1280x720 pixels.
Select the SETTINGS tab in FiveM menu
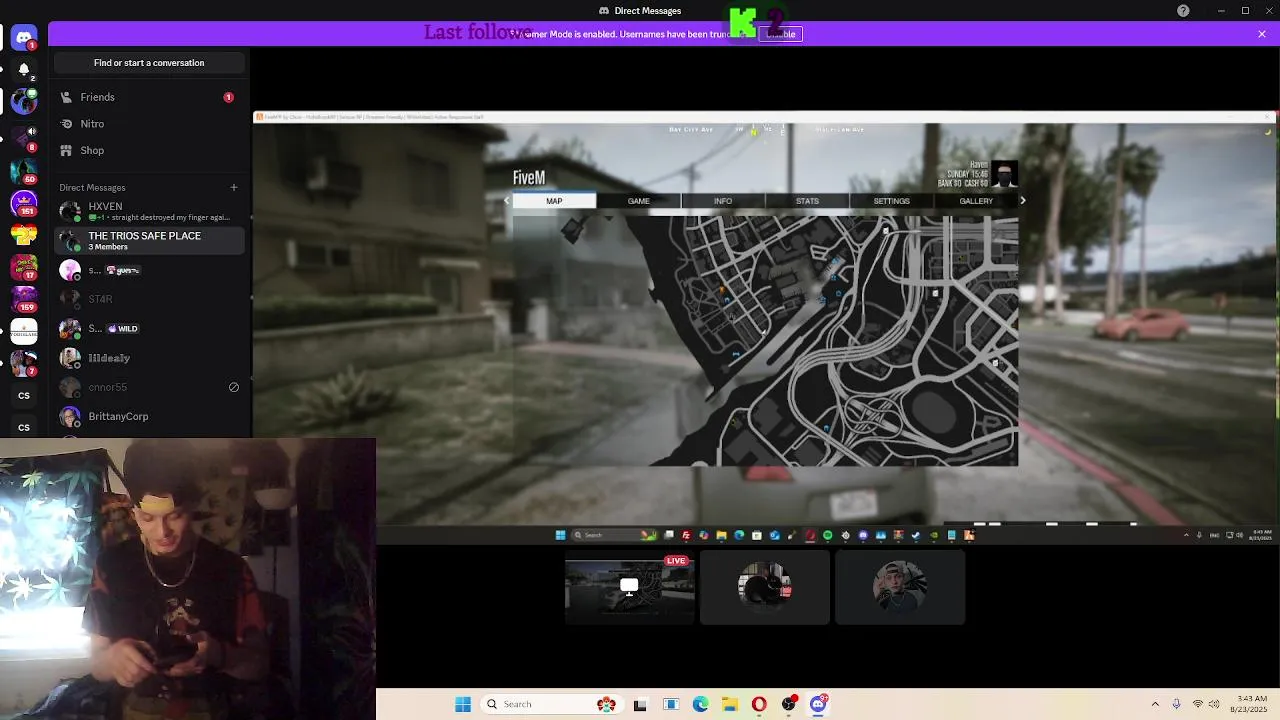(x=892, y=201)
